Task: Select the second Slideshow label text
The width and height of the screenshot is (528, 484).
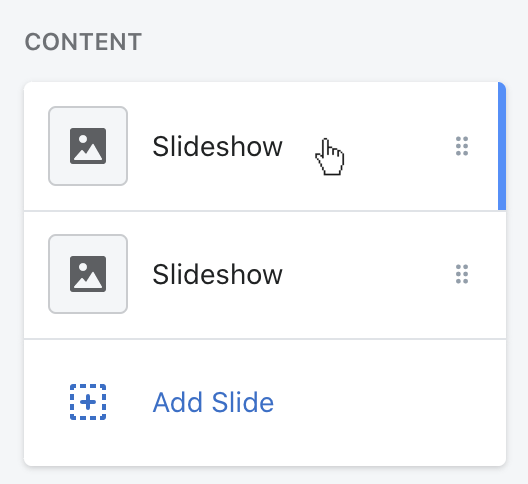Action: pyautogui.click(x=217, y=275)
